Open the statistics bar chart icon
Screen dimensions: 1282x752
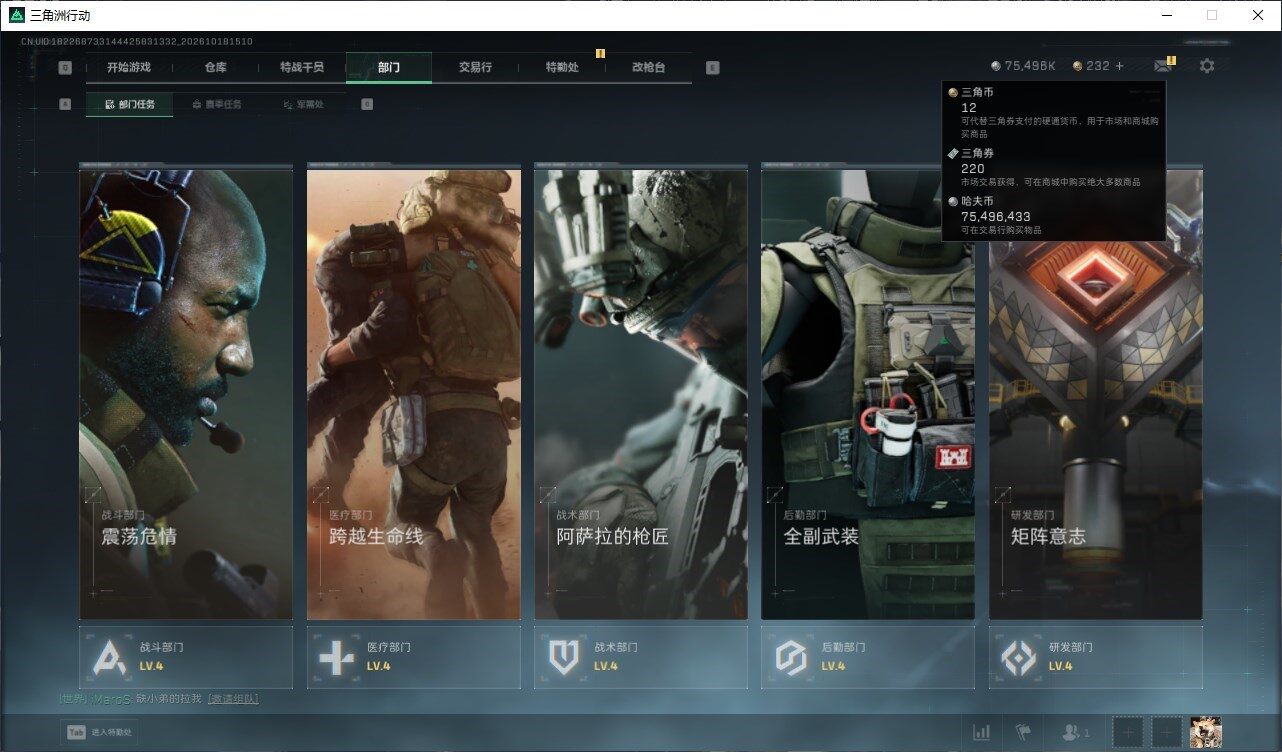982,733
